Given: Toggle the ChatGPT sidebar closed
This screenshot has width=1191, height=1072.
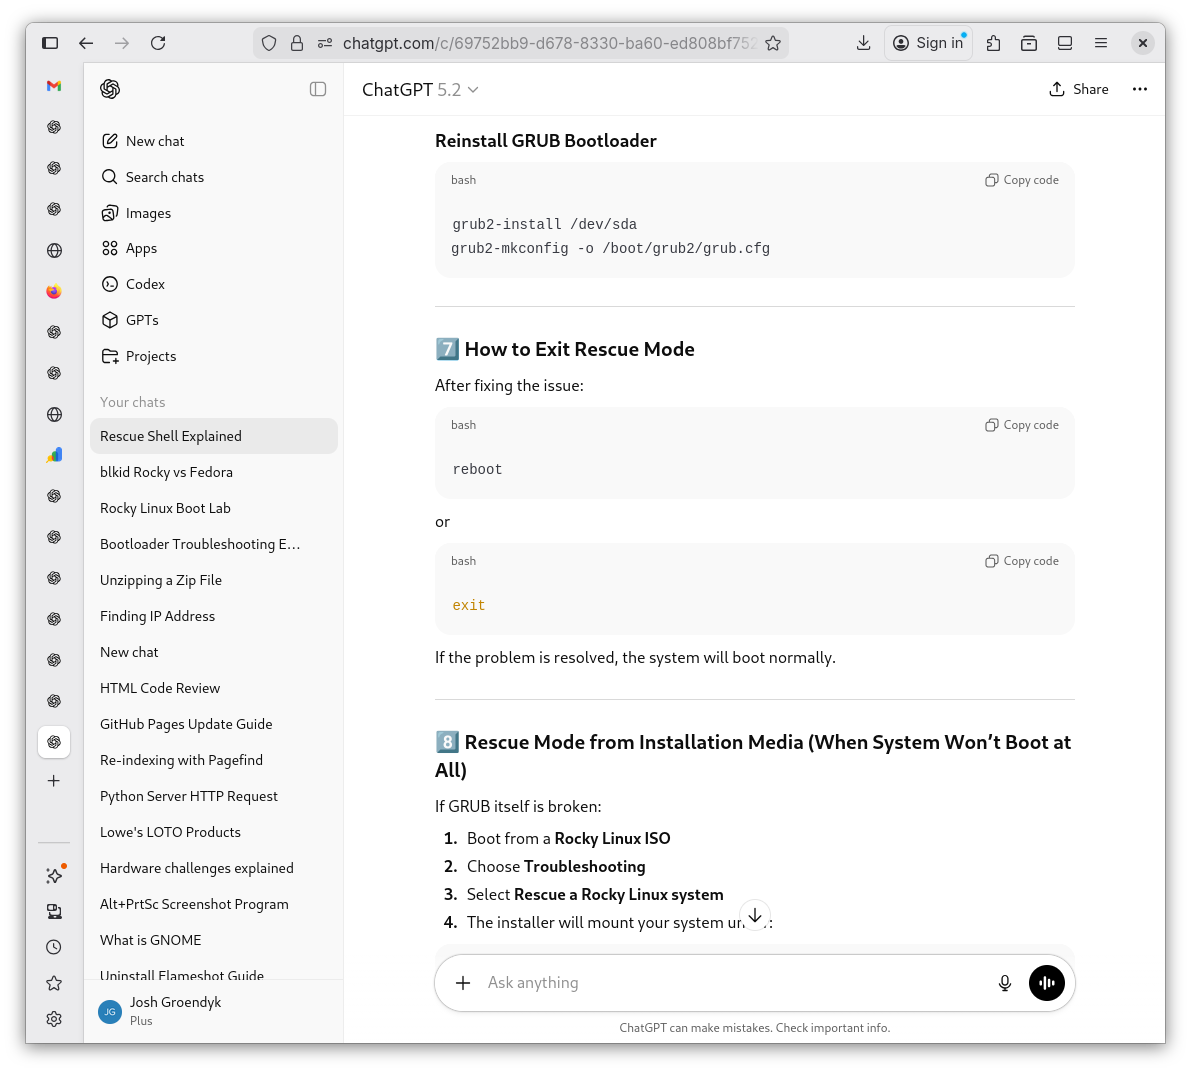Looking at the screenshot, I should tap(318, 89).
